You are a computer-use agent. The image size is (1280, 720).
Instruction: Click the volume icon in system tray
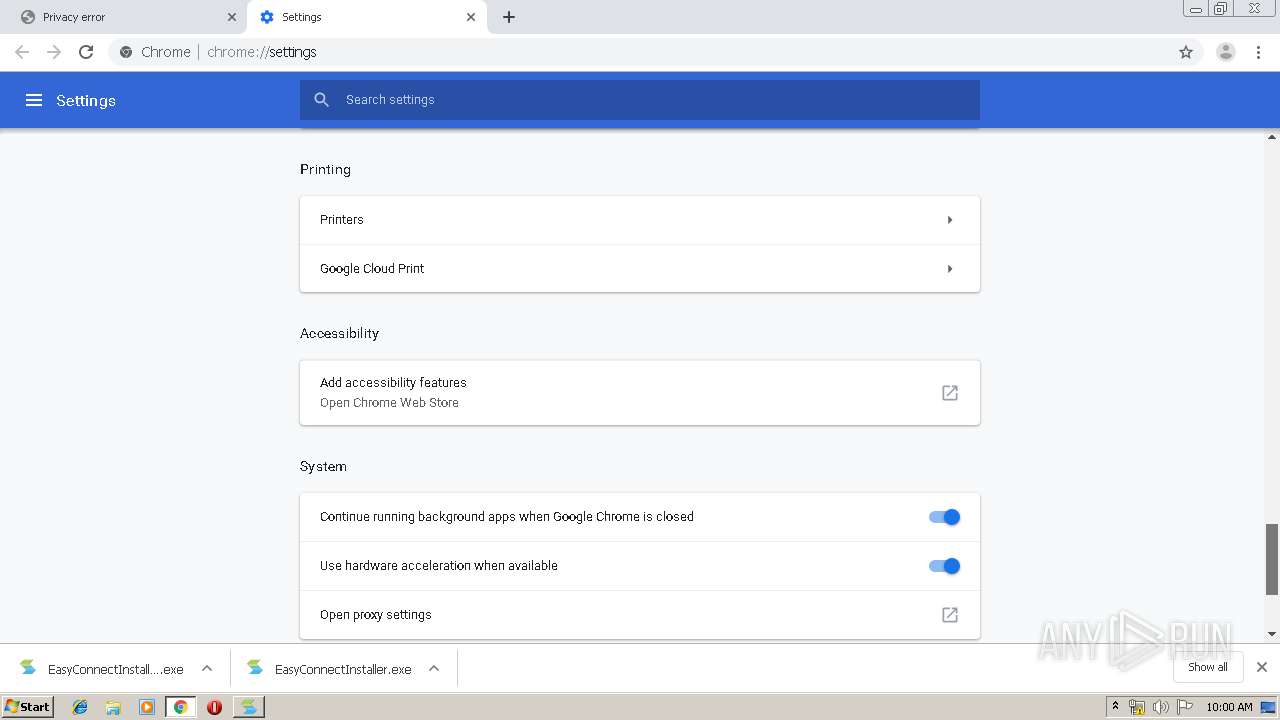click(x=1160, y=707)
